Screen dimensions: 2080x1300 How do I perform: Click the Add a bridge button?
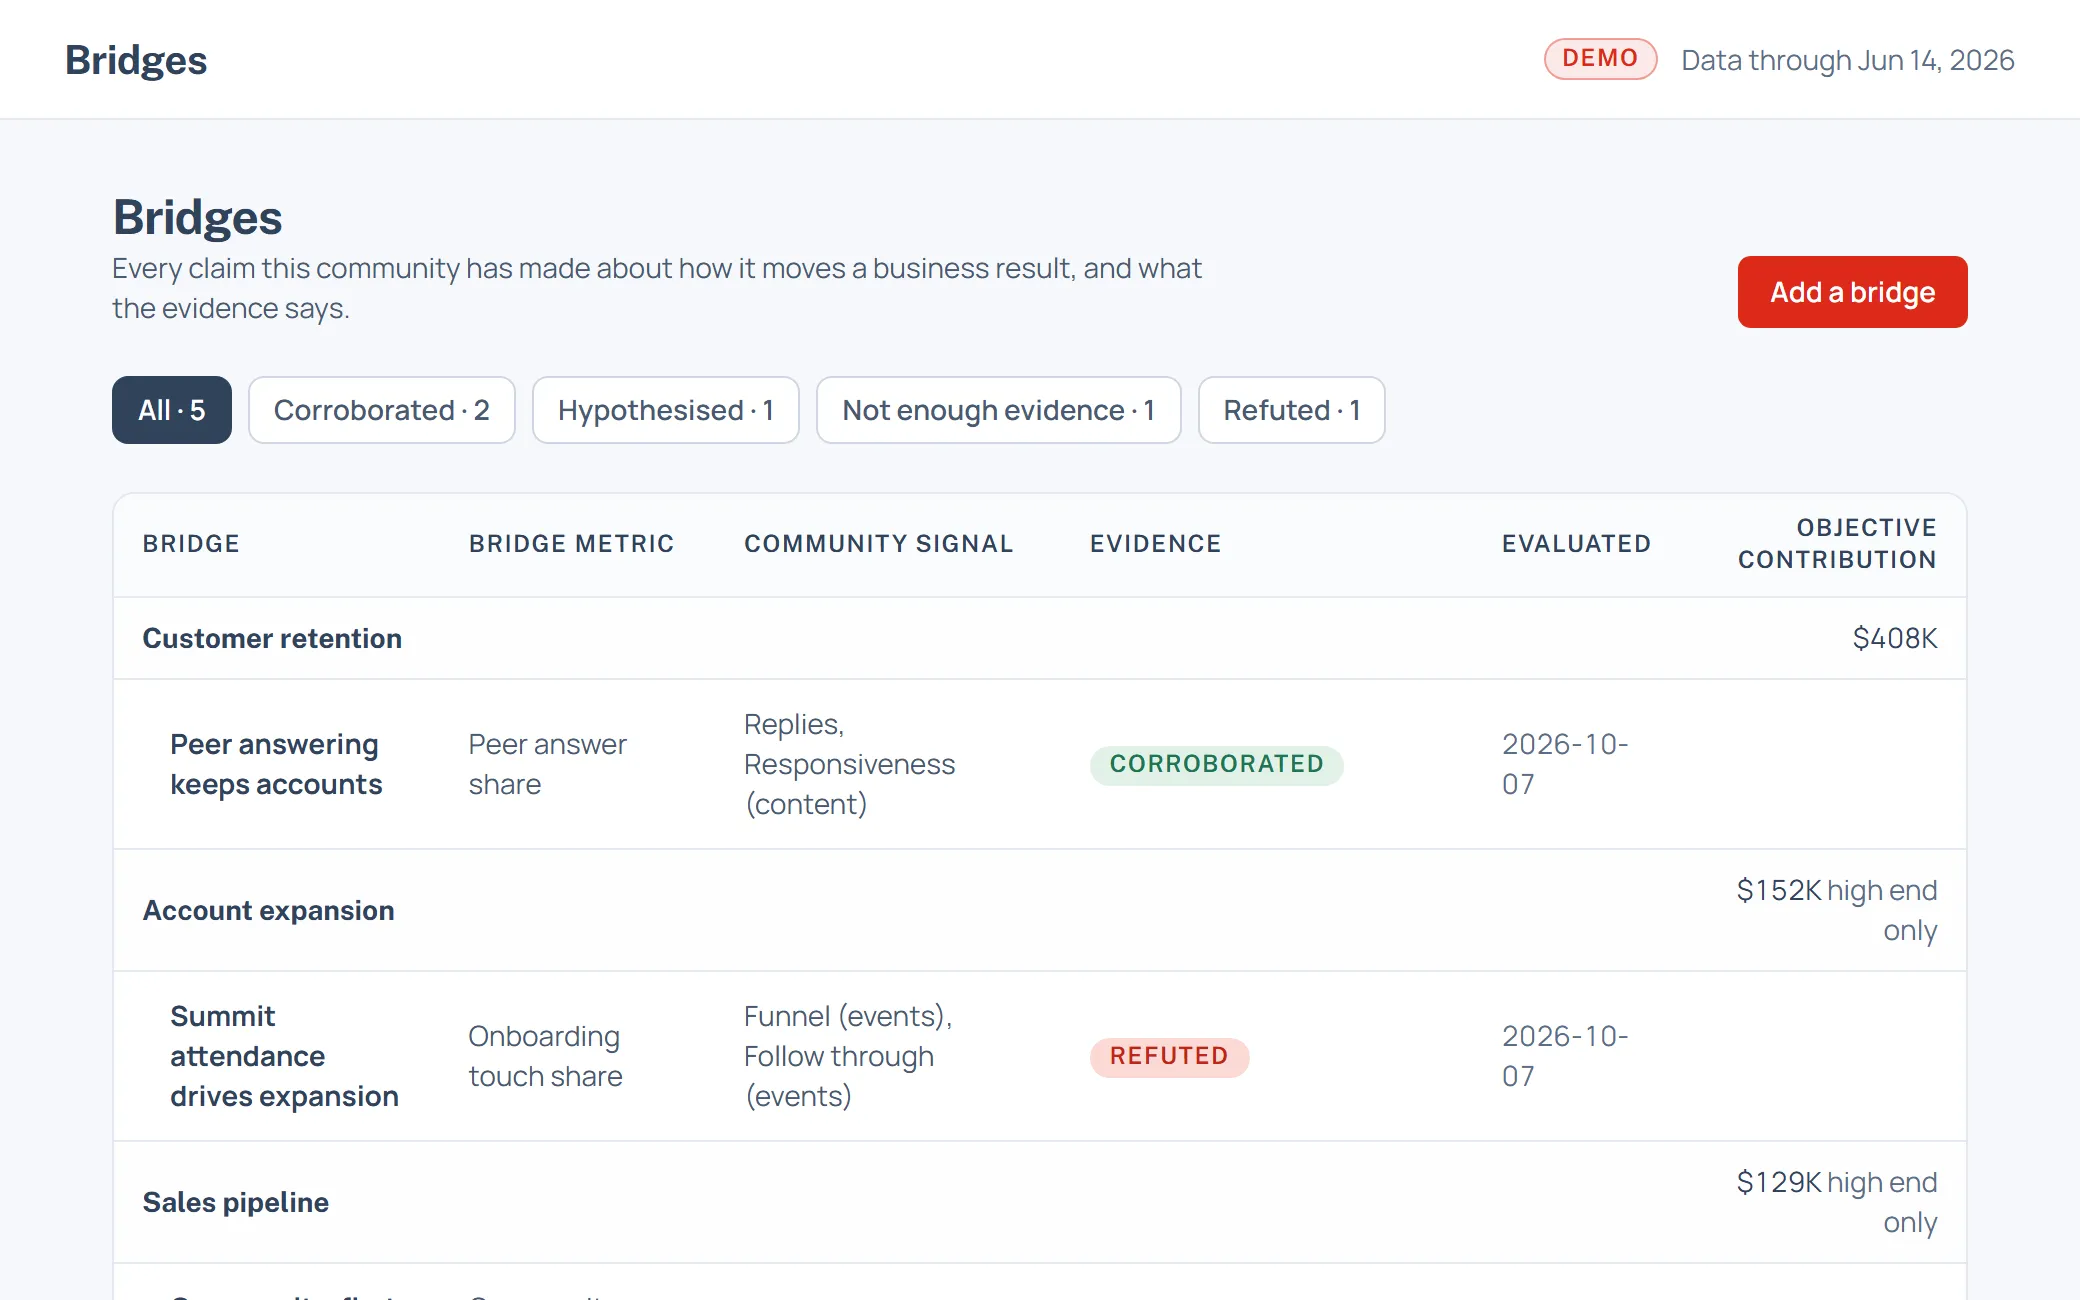pos(1852,292)
